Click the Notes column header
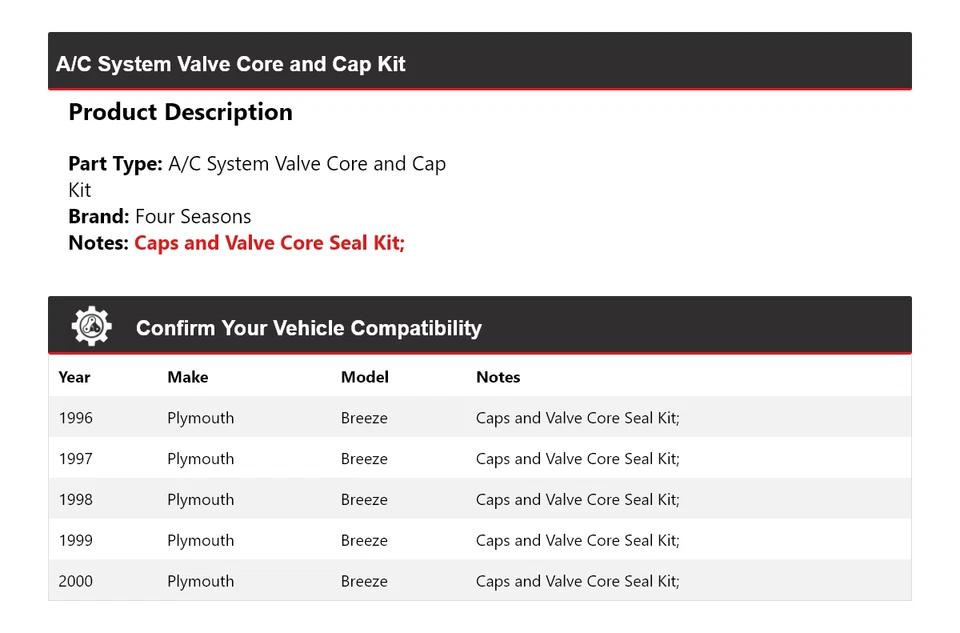960x633 pixels. [498, 377]
